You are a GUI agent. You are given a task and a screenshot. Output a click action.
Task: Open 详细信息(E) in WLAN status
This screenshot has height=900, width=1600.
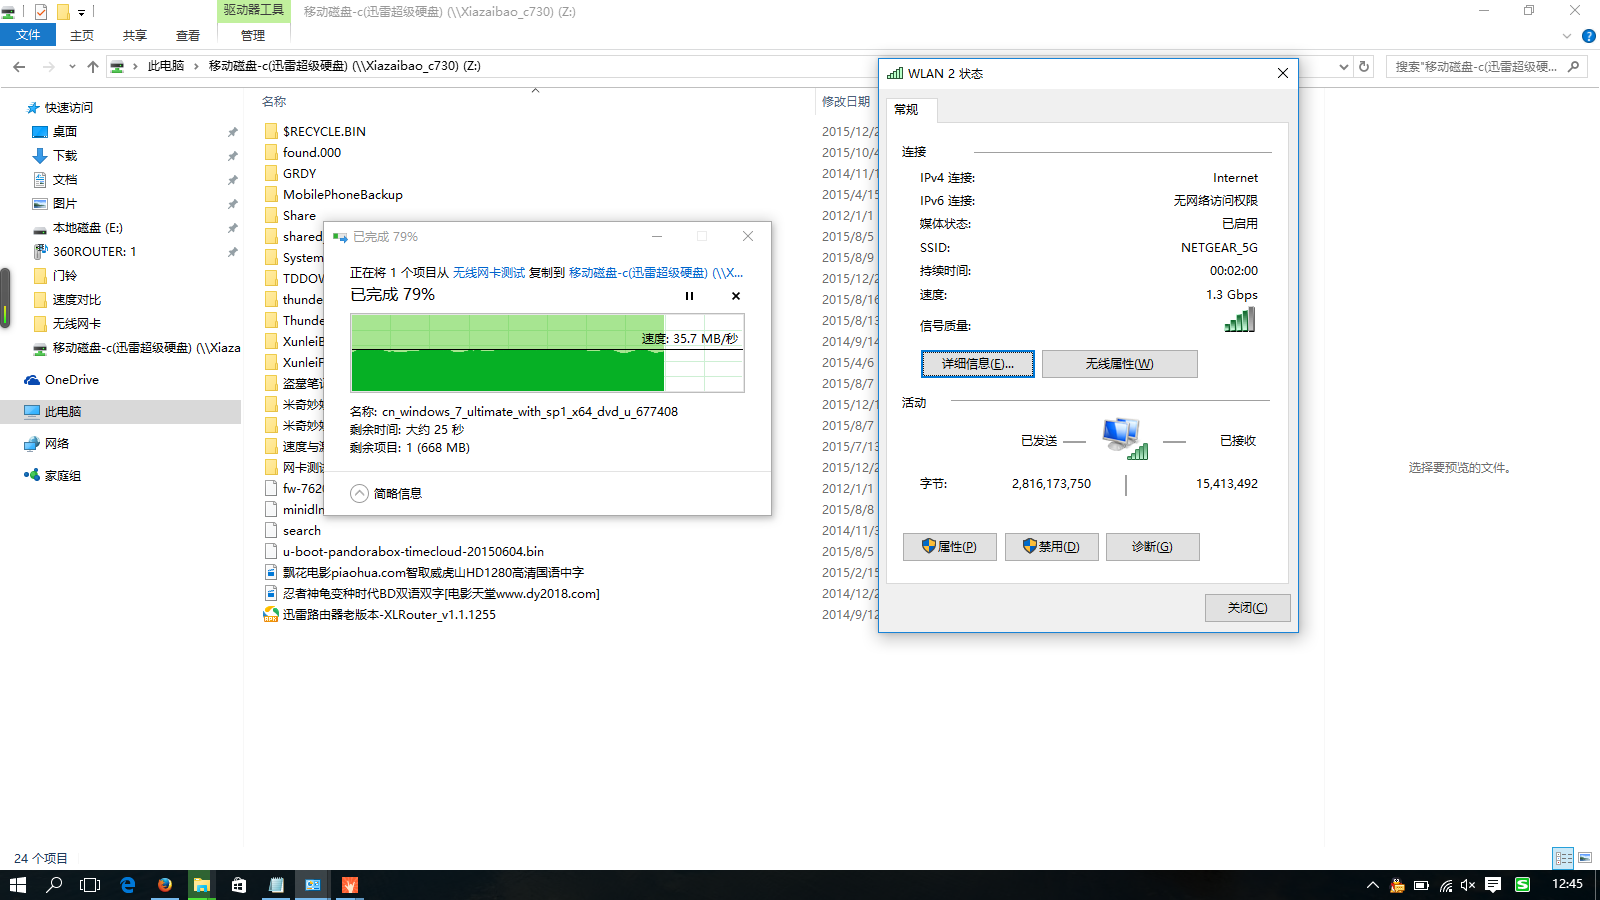pos(978,364)
